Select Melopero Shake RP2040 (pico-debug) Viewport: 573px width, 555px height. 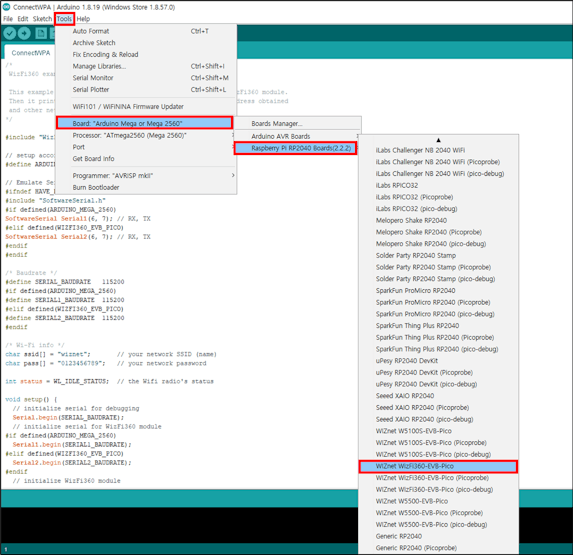pyautogui.click(x=439, y=244)
